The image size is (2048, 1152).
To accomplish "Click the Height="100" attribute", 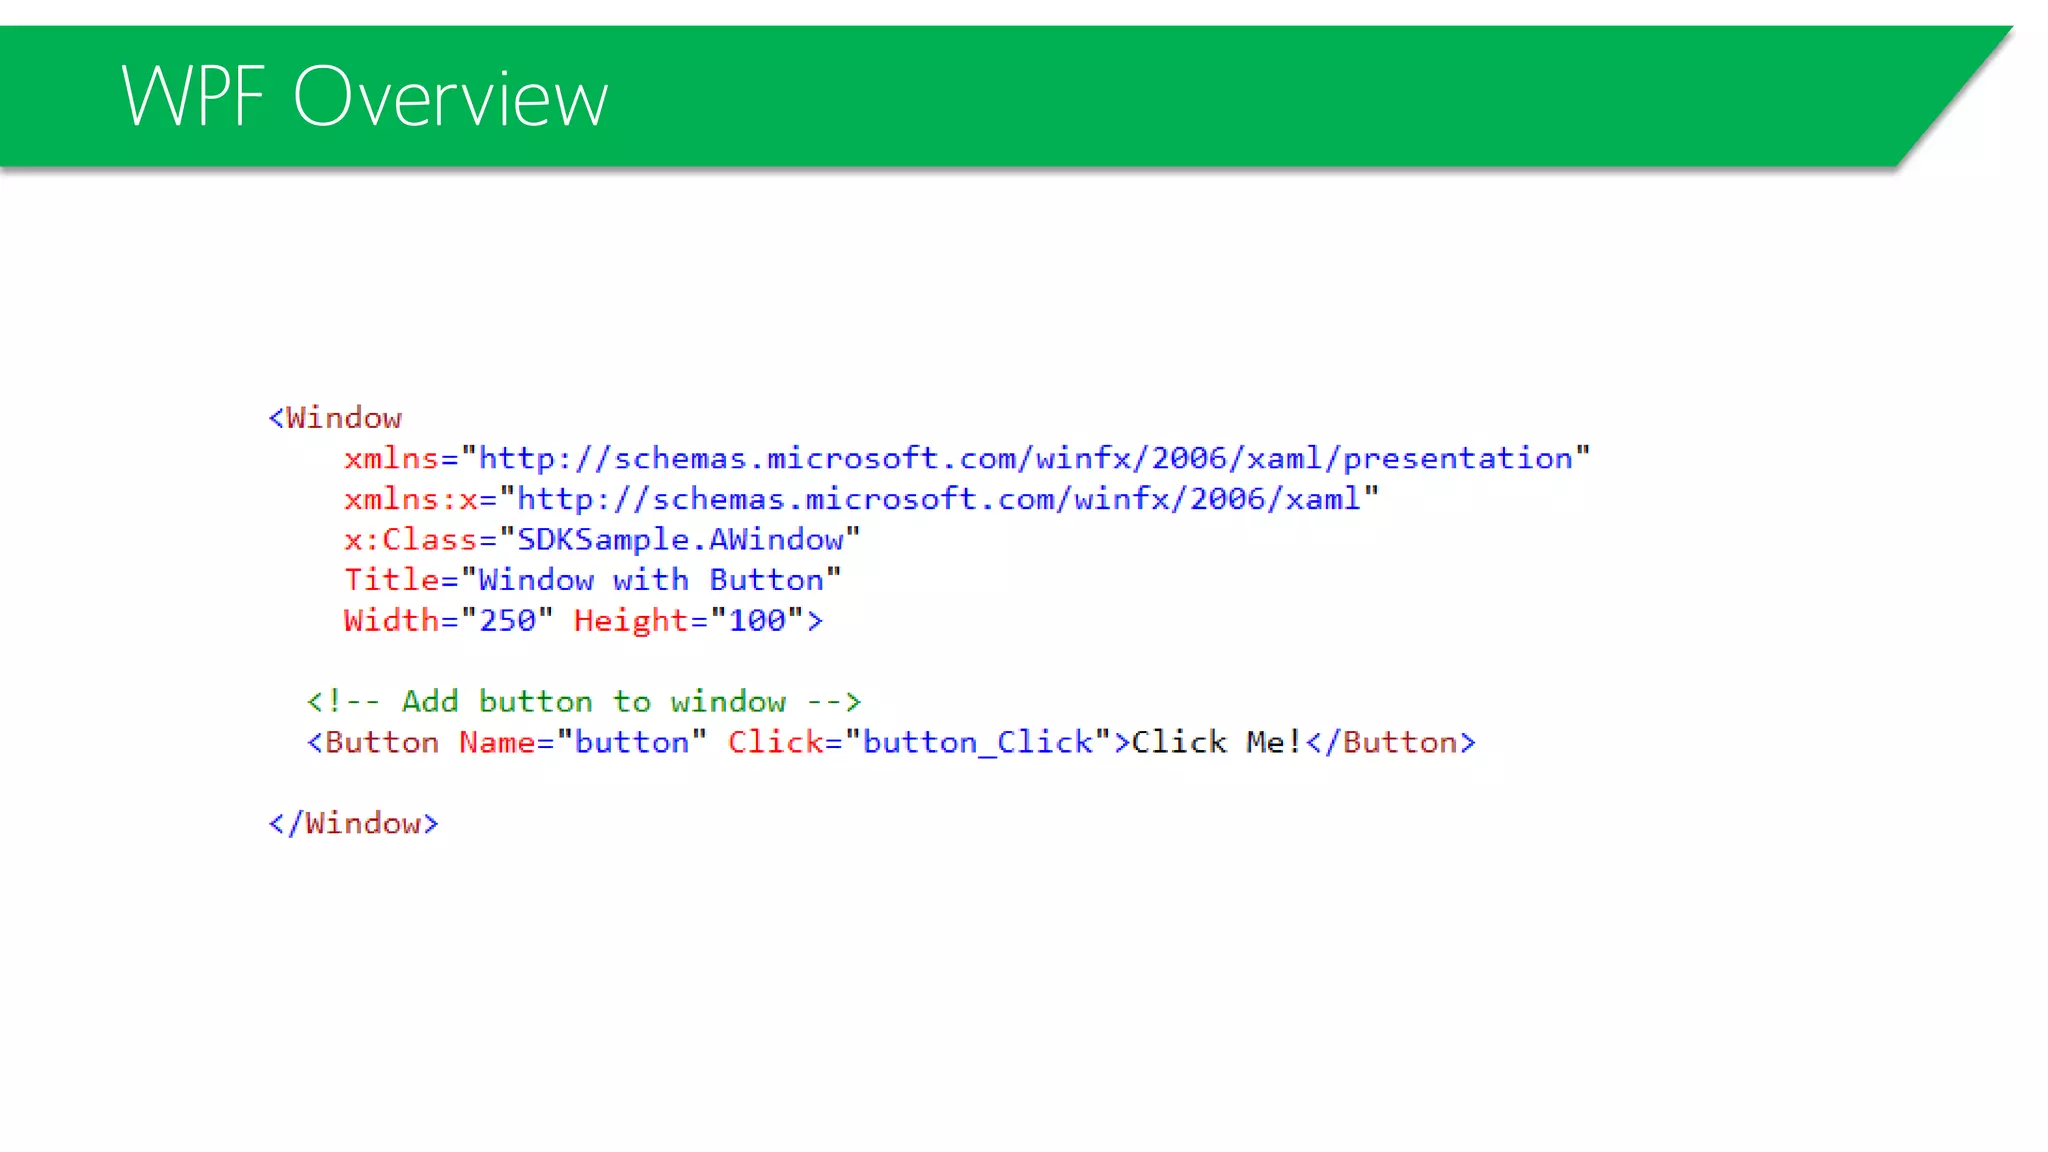I will click(x=690, y=621).
